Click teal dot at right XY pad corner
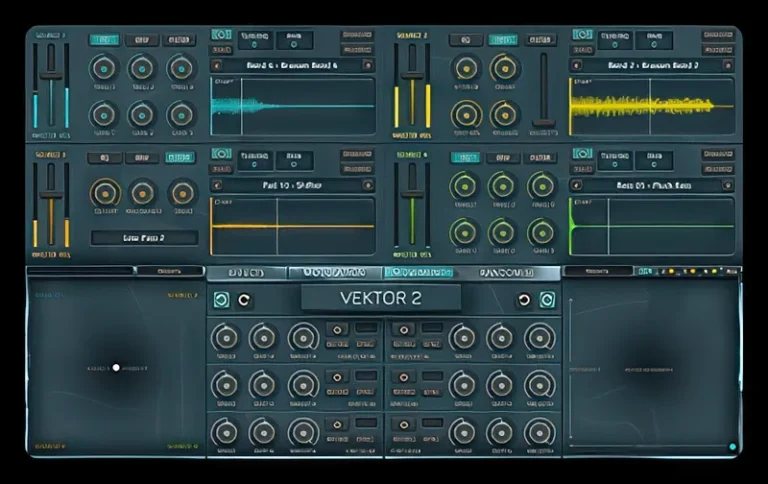This screenshot has height=484, width=768. coord(733,446)
